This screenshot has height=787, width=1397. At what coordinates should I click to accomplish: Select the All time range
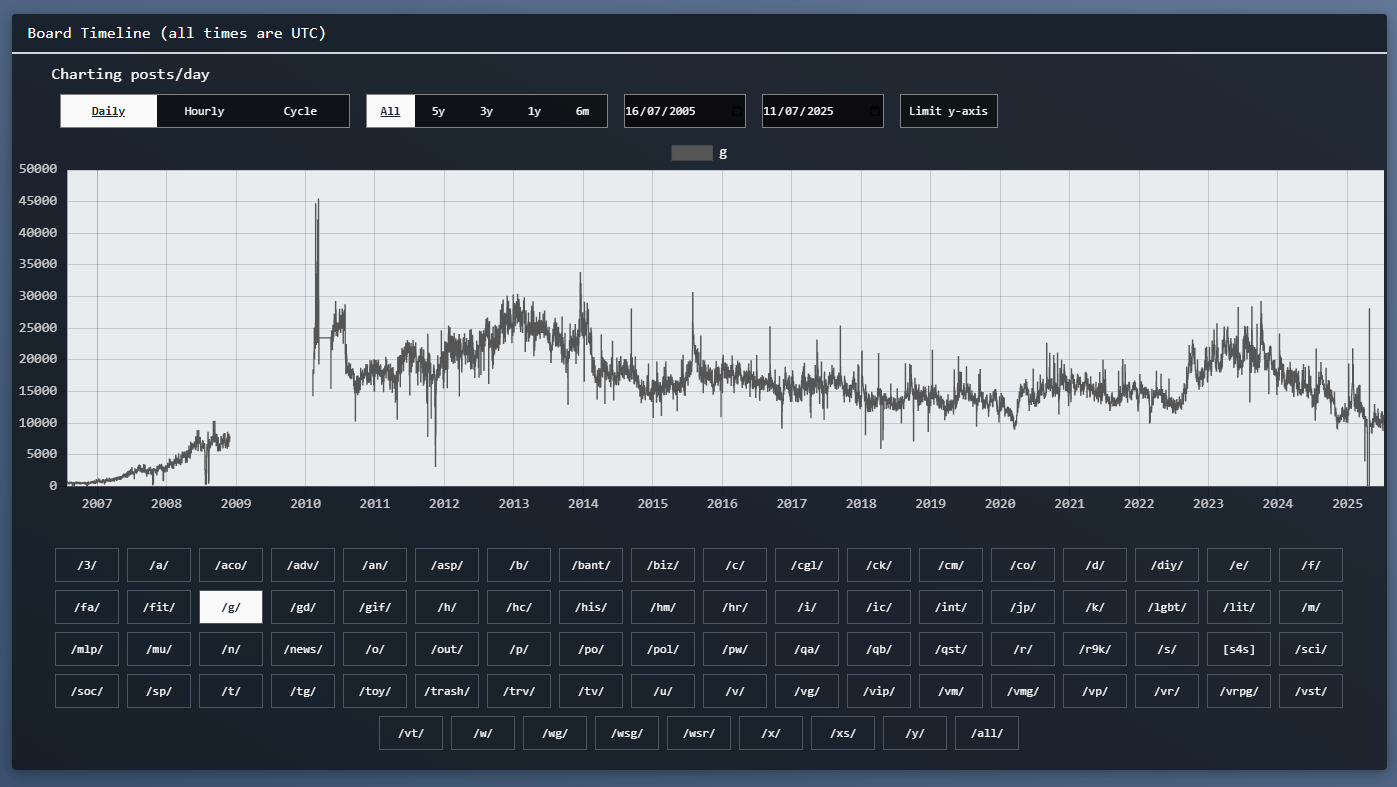pyautogui.click(x=390, y=111)
